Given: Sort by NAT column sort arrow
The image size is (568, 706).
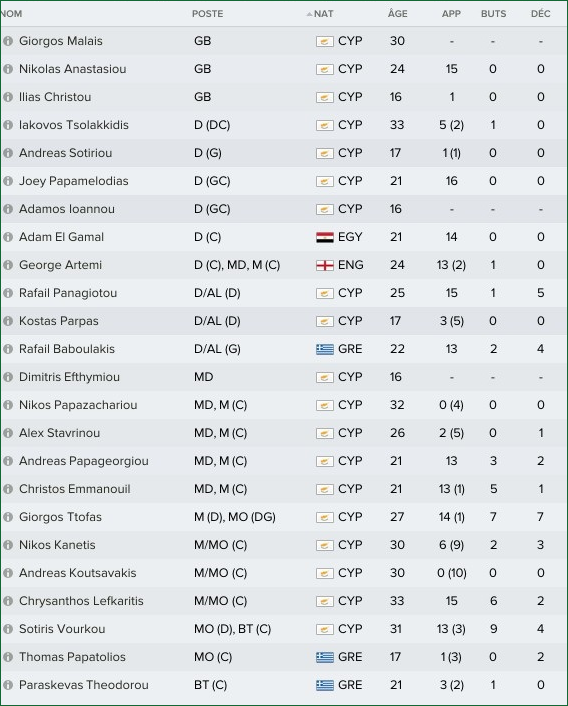Looking at the screenshot, I should coord(309,14).
